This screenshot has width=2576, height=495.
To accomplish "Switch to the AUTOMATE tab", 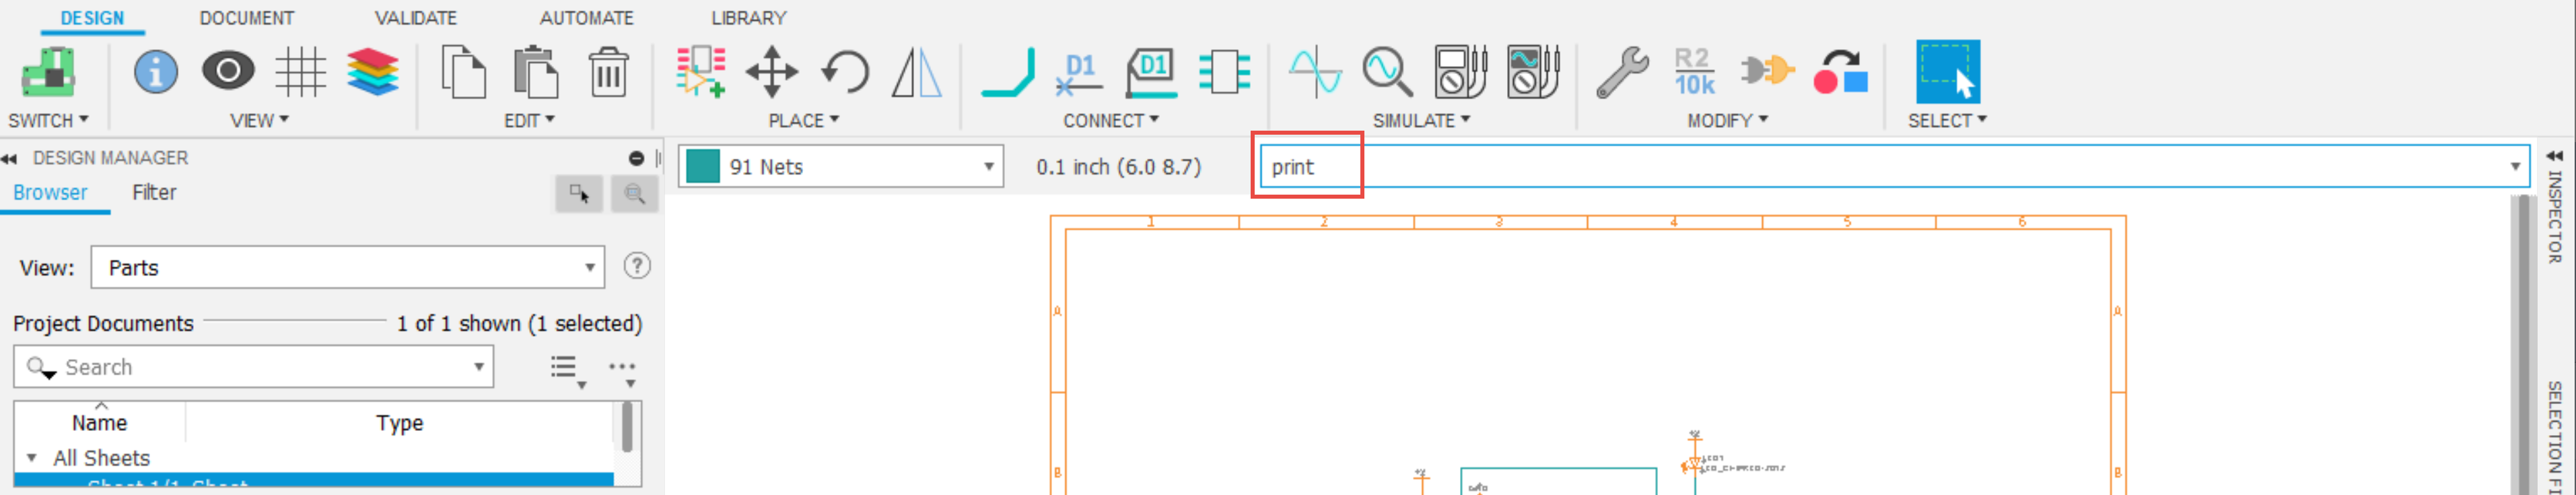I will [586, 18].
